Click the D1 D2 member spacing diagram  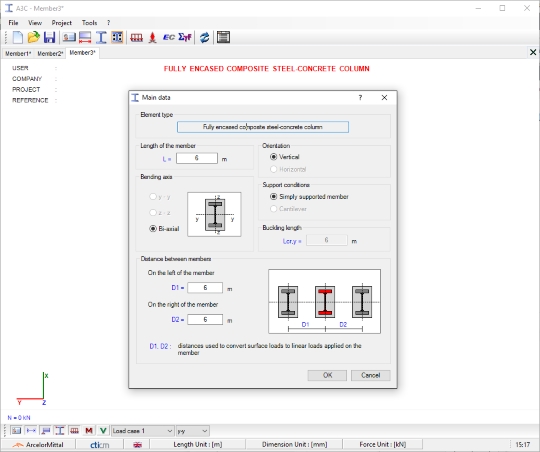(x=324, y=301)
